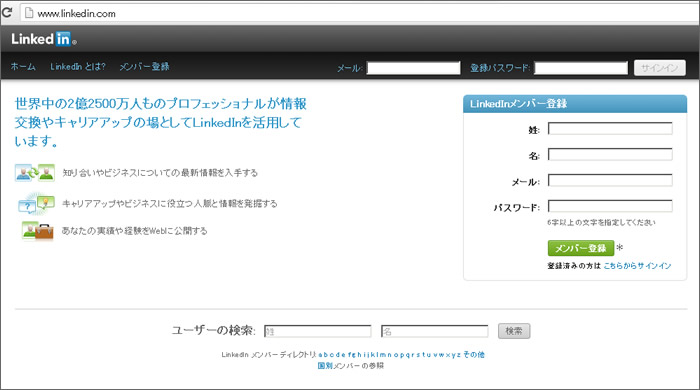Open directory letter "a" link

point(321,355)
